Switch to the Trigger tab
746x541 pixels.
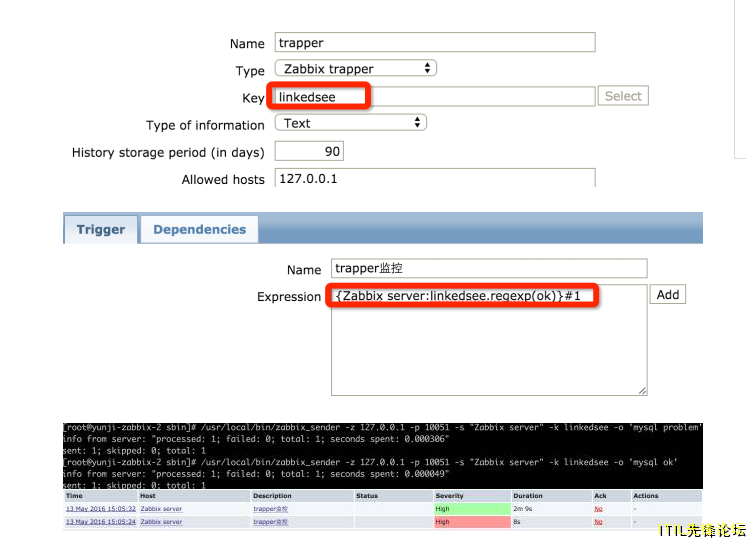point(101,229)
